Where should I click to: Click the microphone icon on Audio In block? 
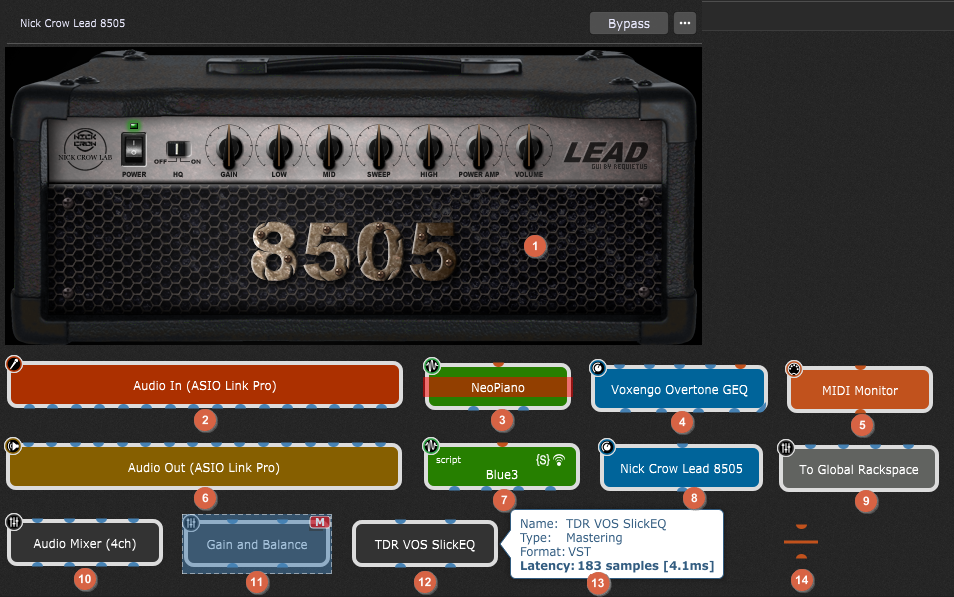13,364
